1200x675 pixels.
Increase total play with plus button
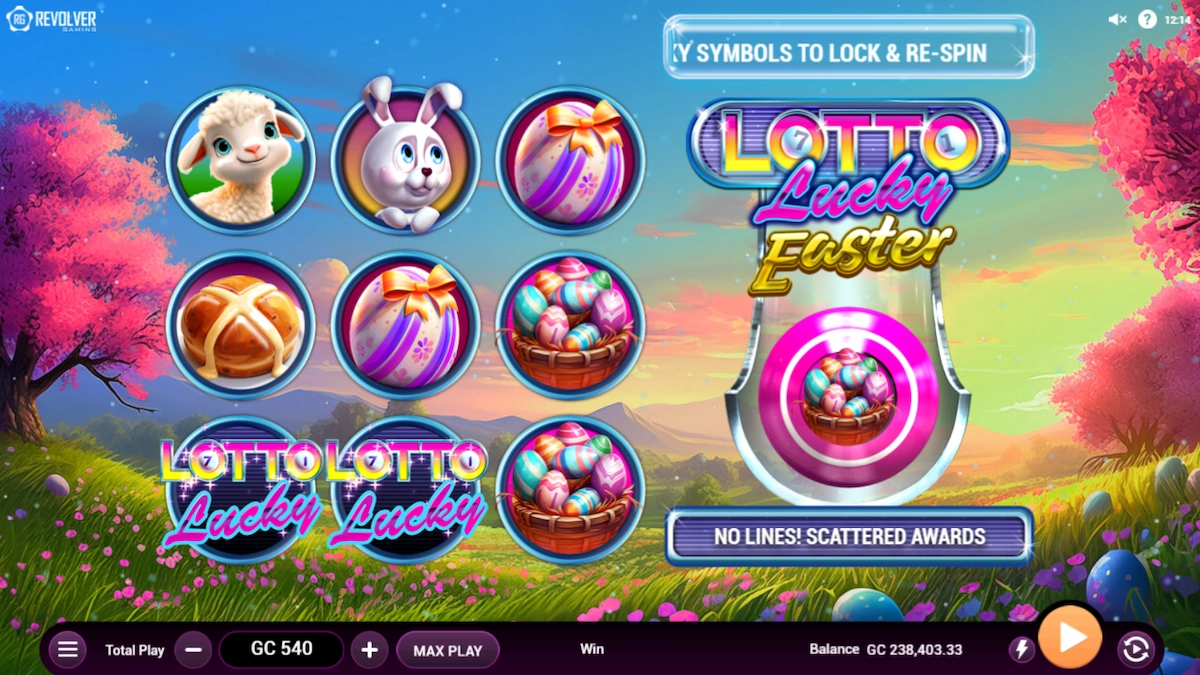pos(369,650)
